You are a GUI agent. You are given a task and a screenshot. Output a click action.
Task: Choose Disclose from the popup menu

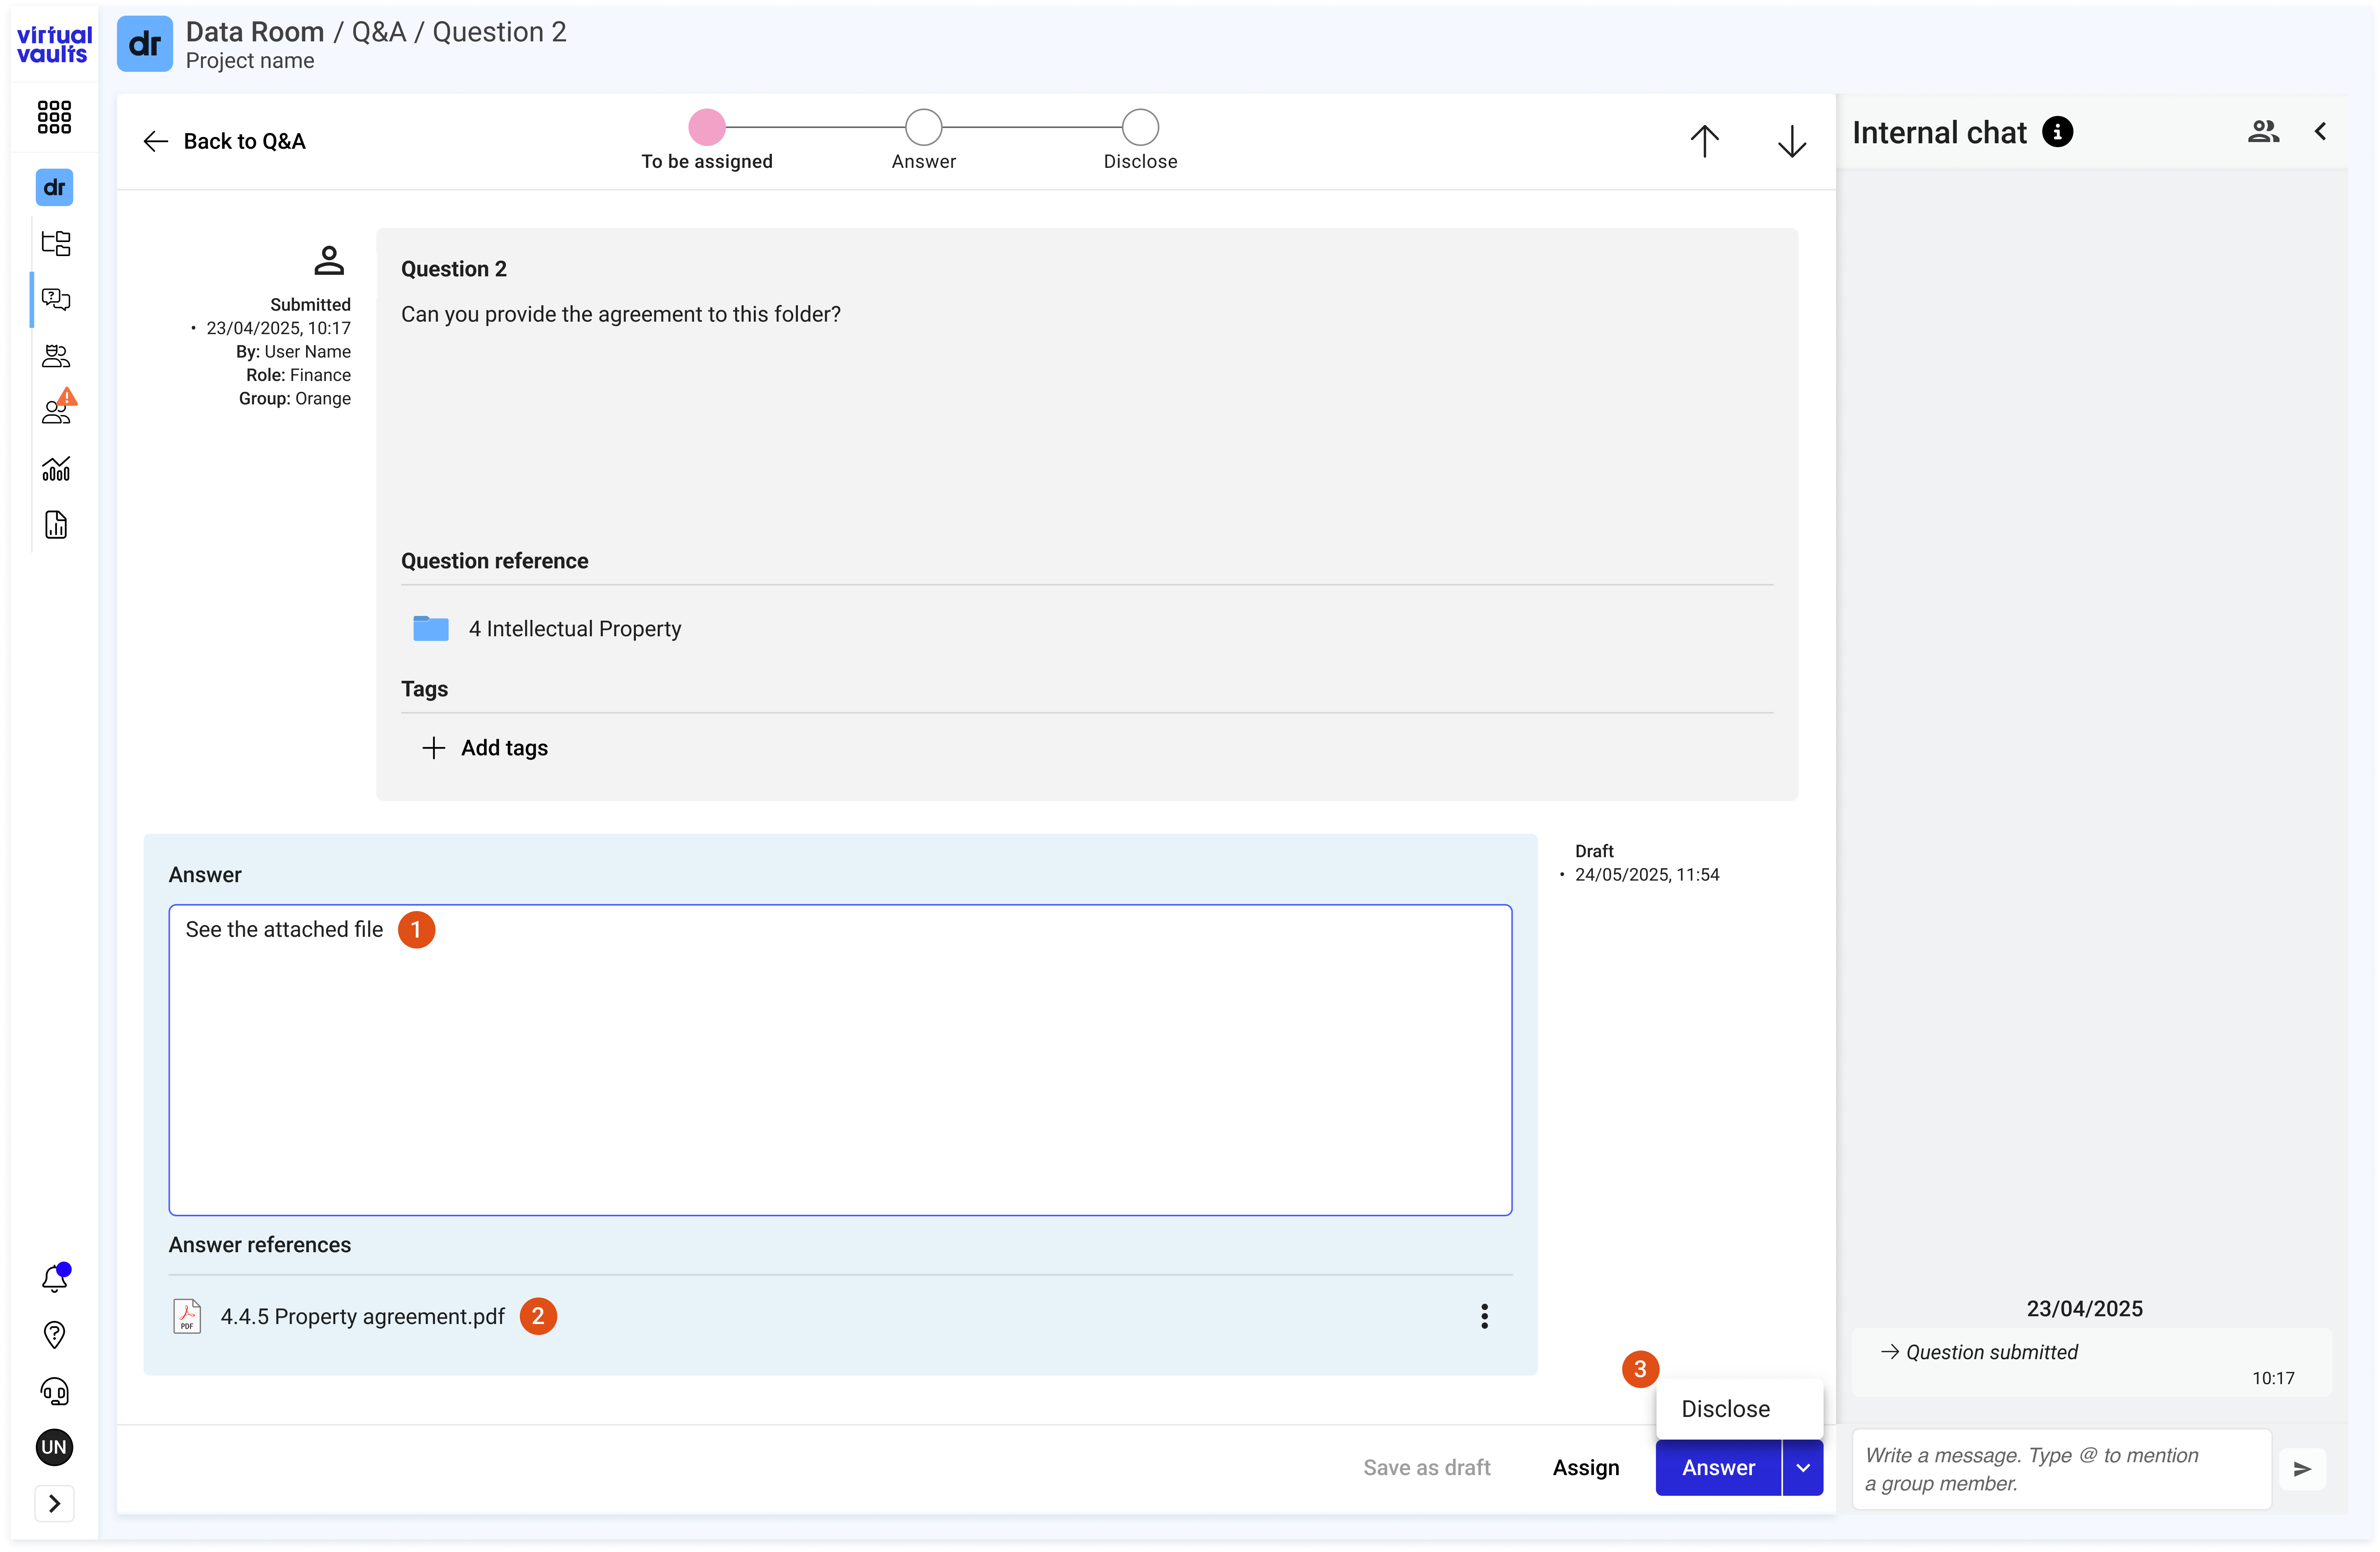(x=1739, y=1409)
